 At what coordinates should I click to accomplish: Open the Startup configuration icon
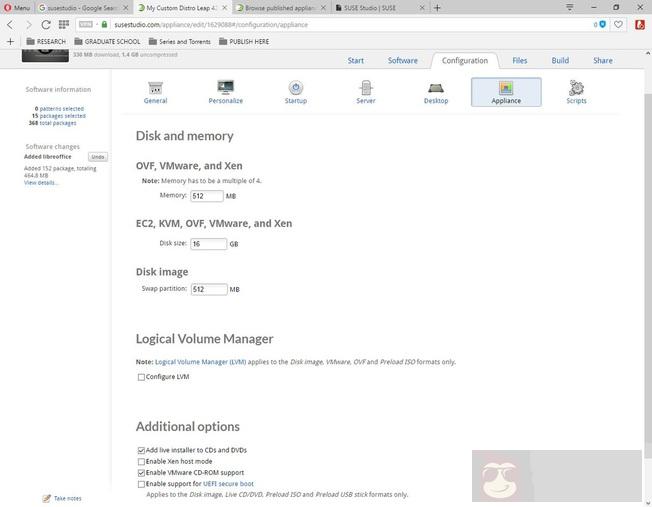pos(296,92)
